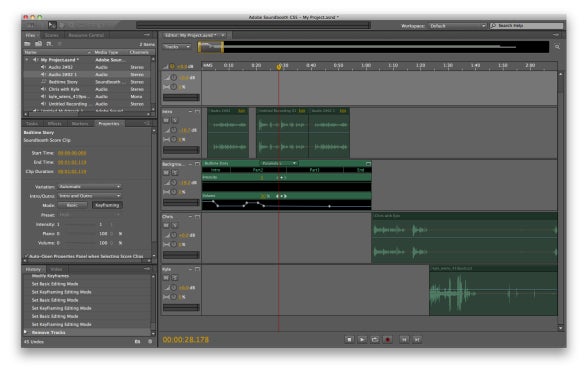Select Remove Tracks history entry
This screenshot has height=373, width=586.
pos(88,332)
